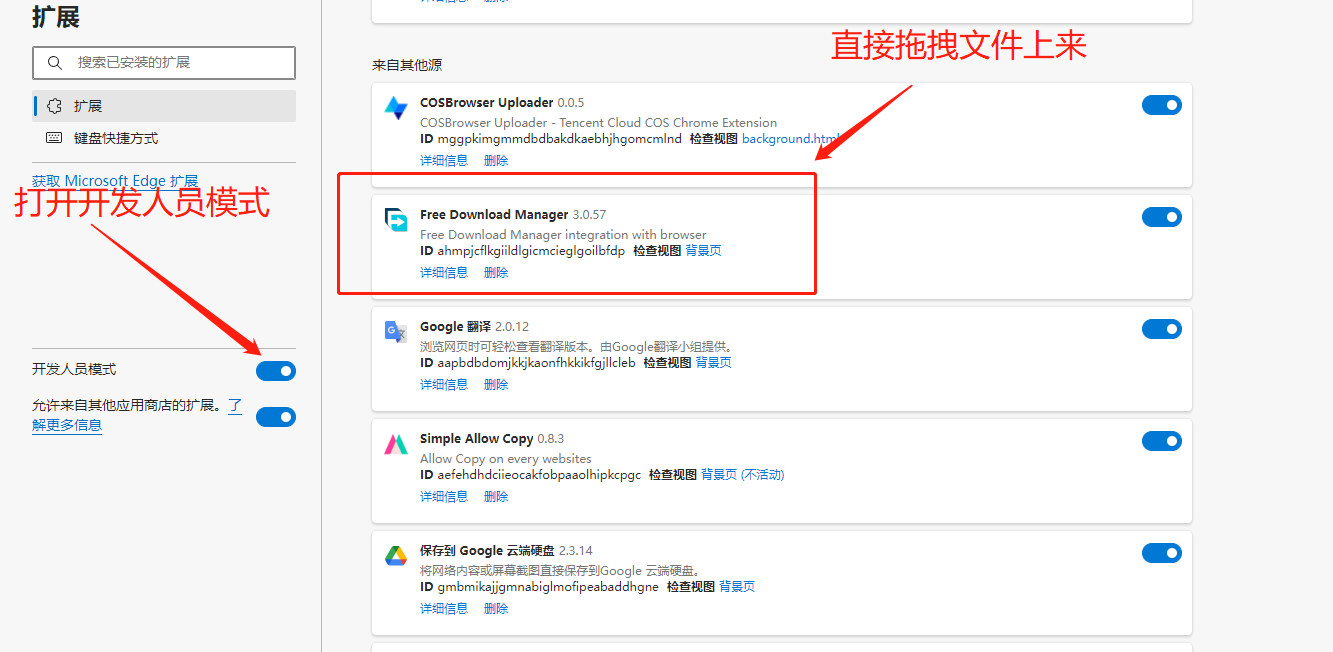Click the Google 翻译 extension icon

(x=395, y=330)
